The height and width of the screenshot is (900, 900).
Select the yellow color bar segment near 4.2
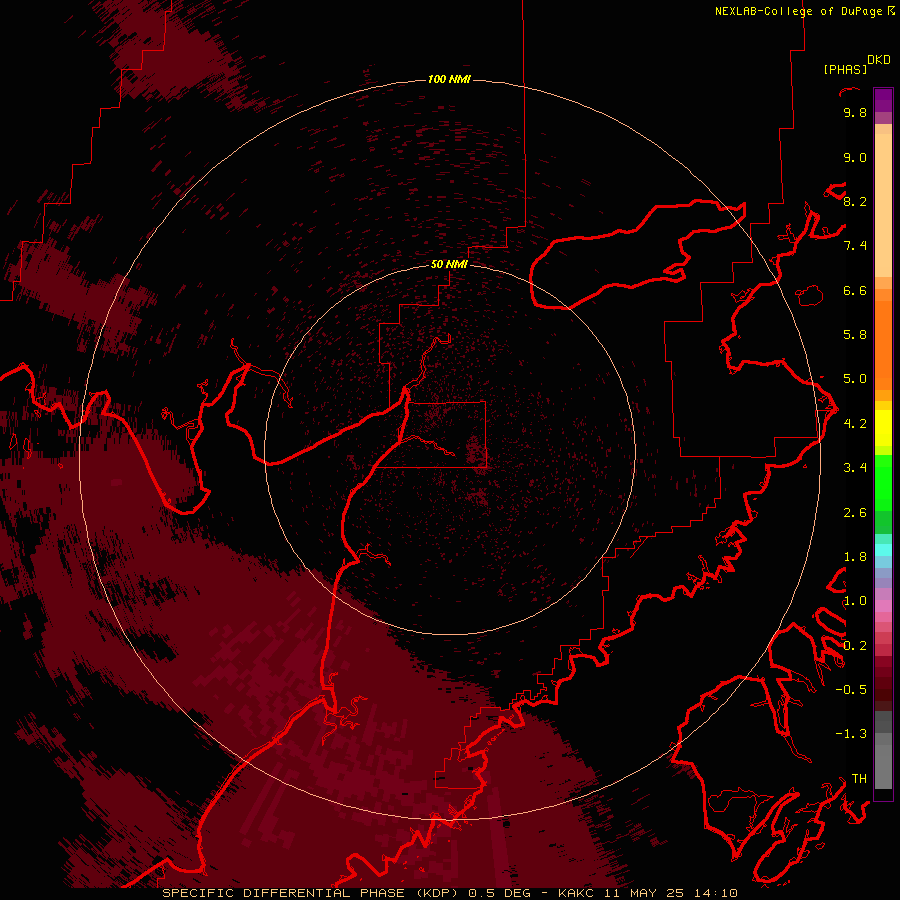pyautogui.click(x=883, y=428)
